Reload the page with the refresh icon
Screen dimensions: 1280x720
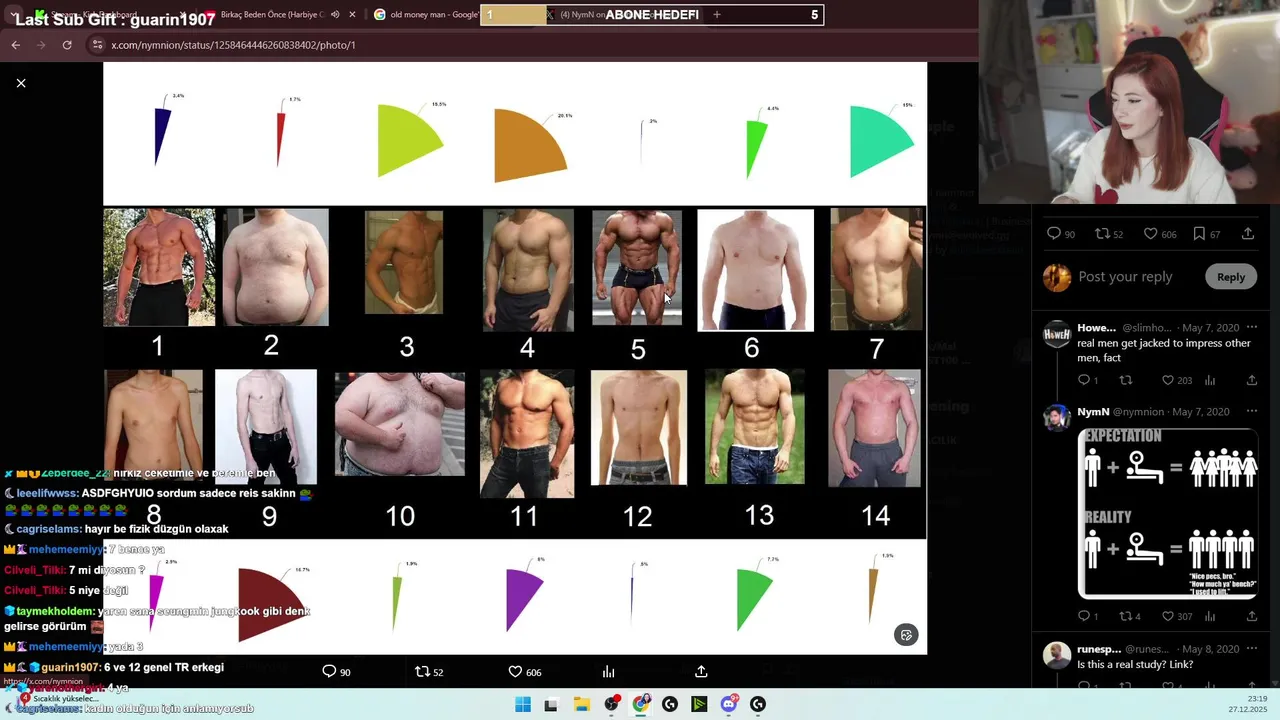click(x=67, y=45)
